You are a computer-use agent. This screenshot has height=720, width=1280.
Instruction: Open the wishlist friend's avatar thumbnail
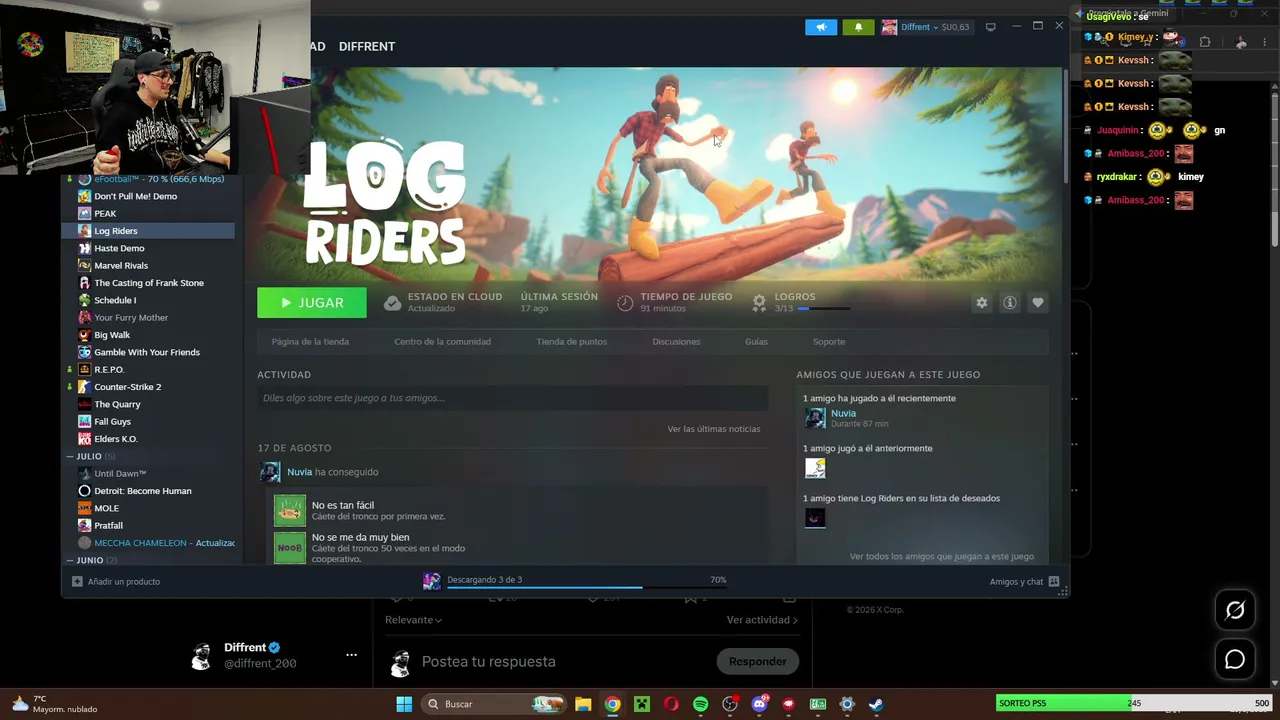coord(815,518)
